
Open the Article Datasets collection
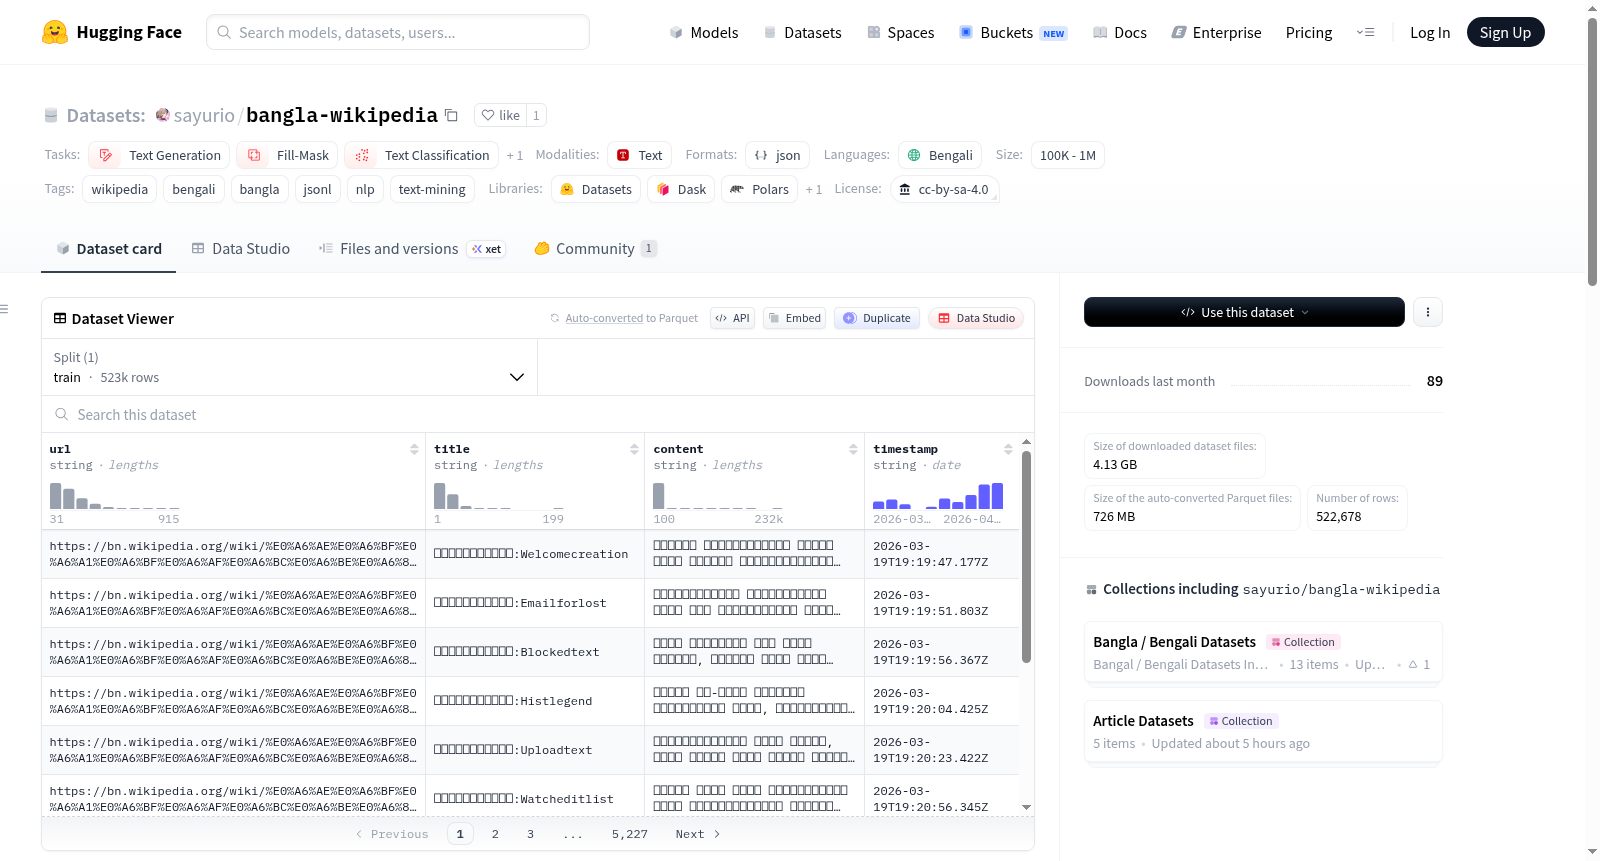pyautogui.click(x=1263, y=731)
